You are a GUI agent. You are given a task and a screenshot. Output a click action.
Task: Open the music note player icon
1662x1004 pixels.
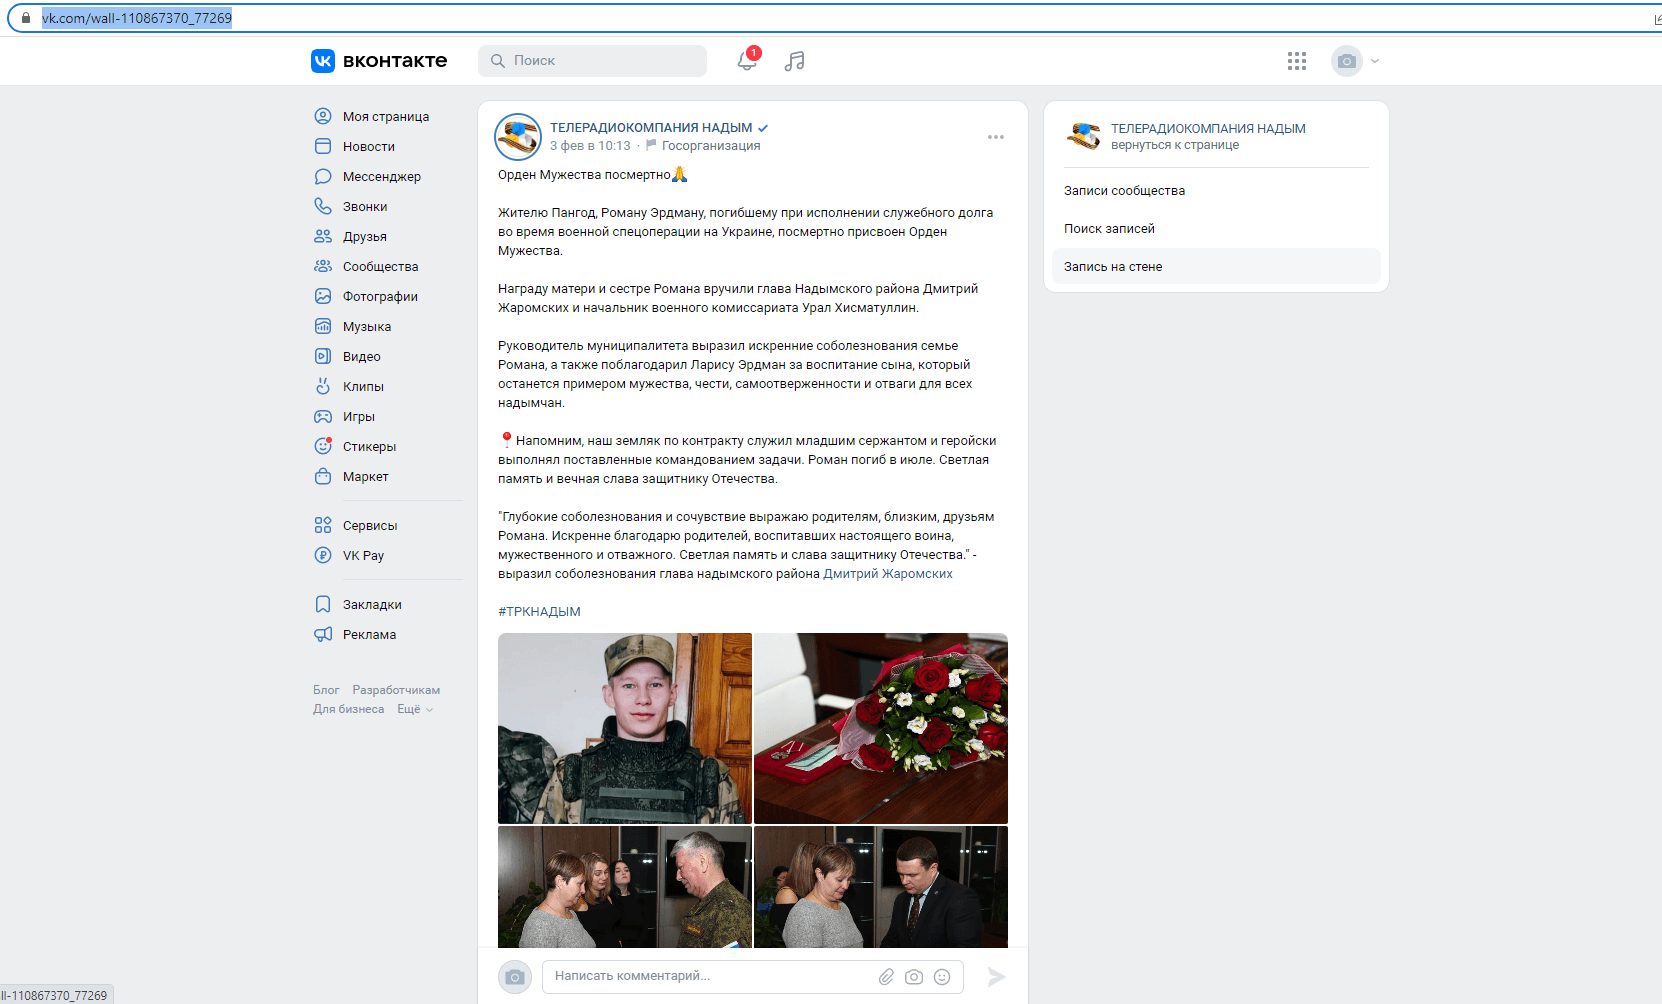pos(794,61)
